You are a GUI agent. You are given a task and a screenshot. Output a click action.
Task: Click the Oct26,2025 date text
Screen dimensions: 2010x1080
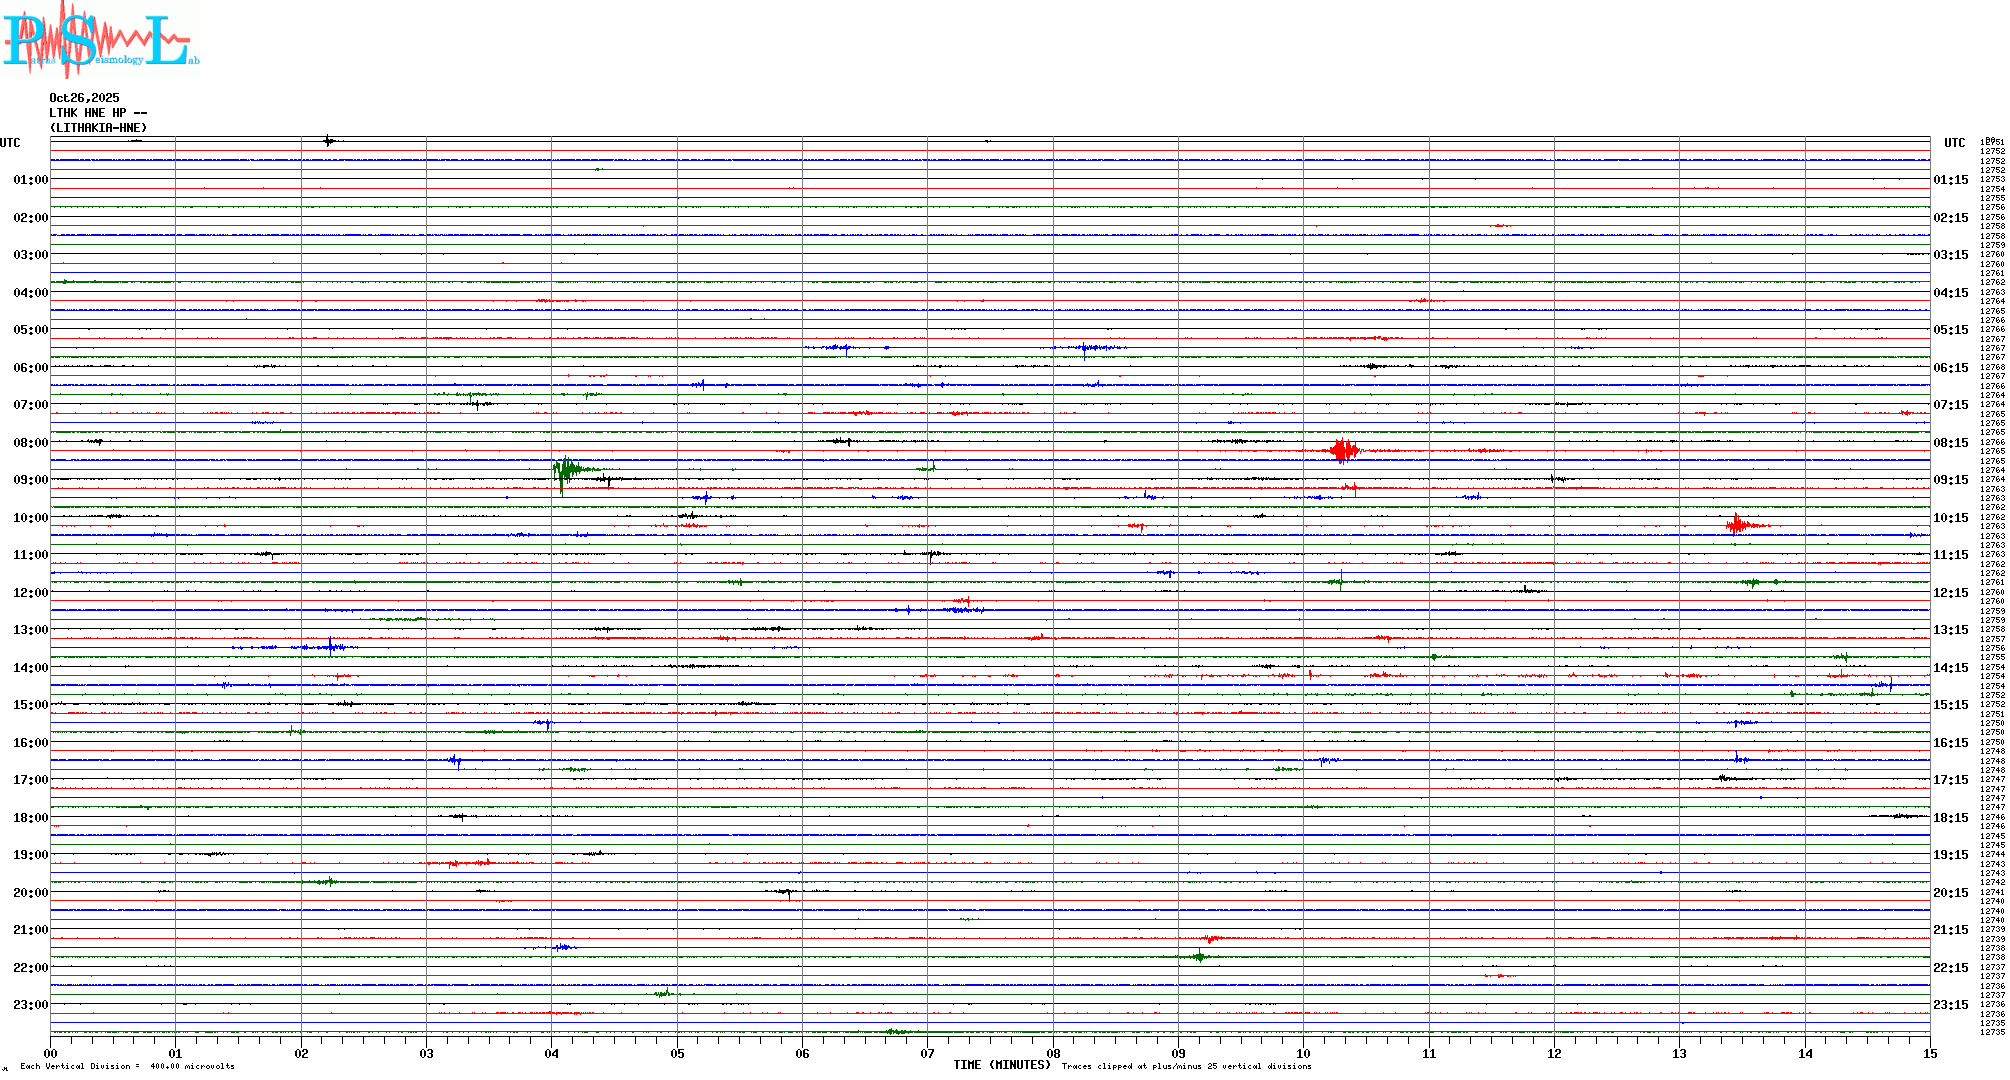(x=84, y=98)
